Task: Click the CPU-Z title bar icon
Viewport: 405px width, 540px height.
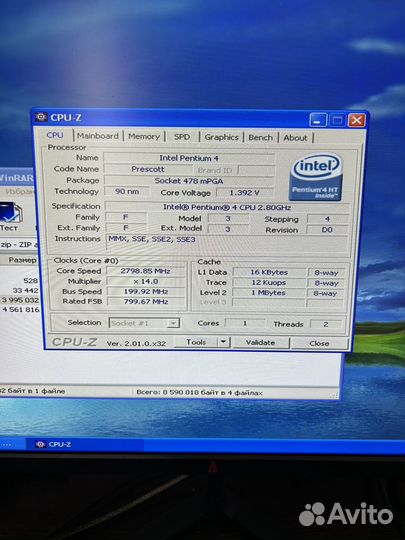Action: [41, 117]
